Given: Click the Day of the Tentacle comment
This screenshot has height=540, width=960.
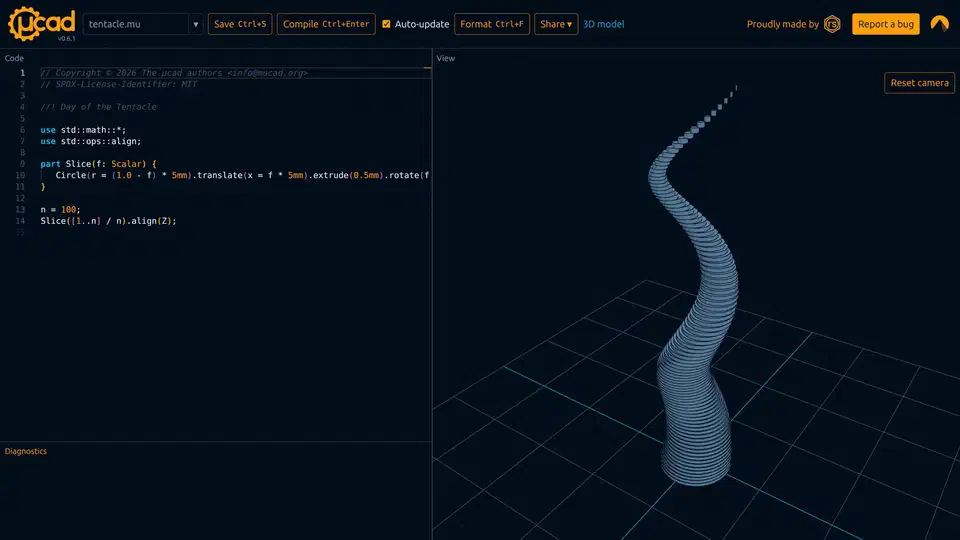Looking at the screenshot, I should (x=99, y=107).
